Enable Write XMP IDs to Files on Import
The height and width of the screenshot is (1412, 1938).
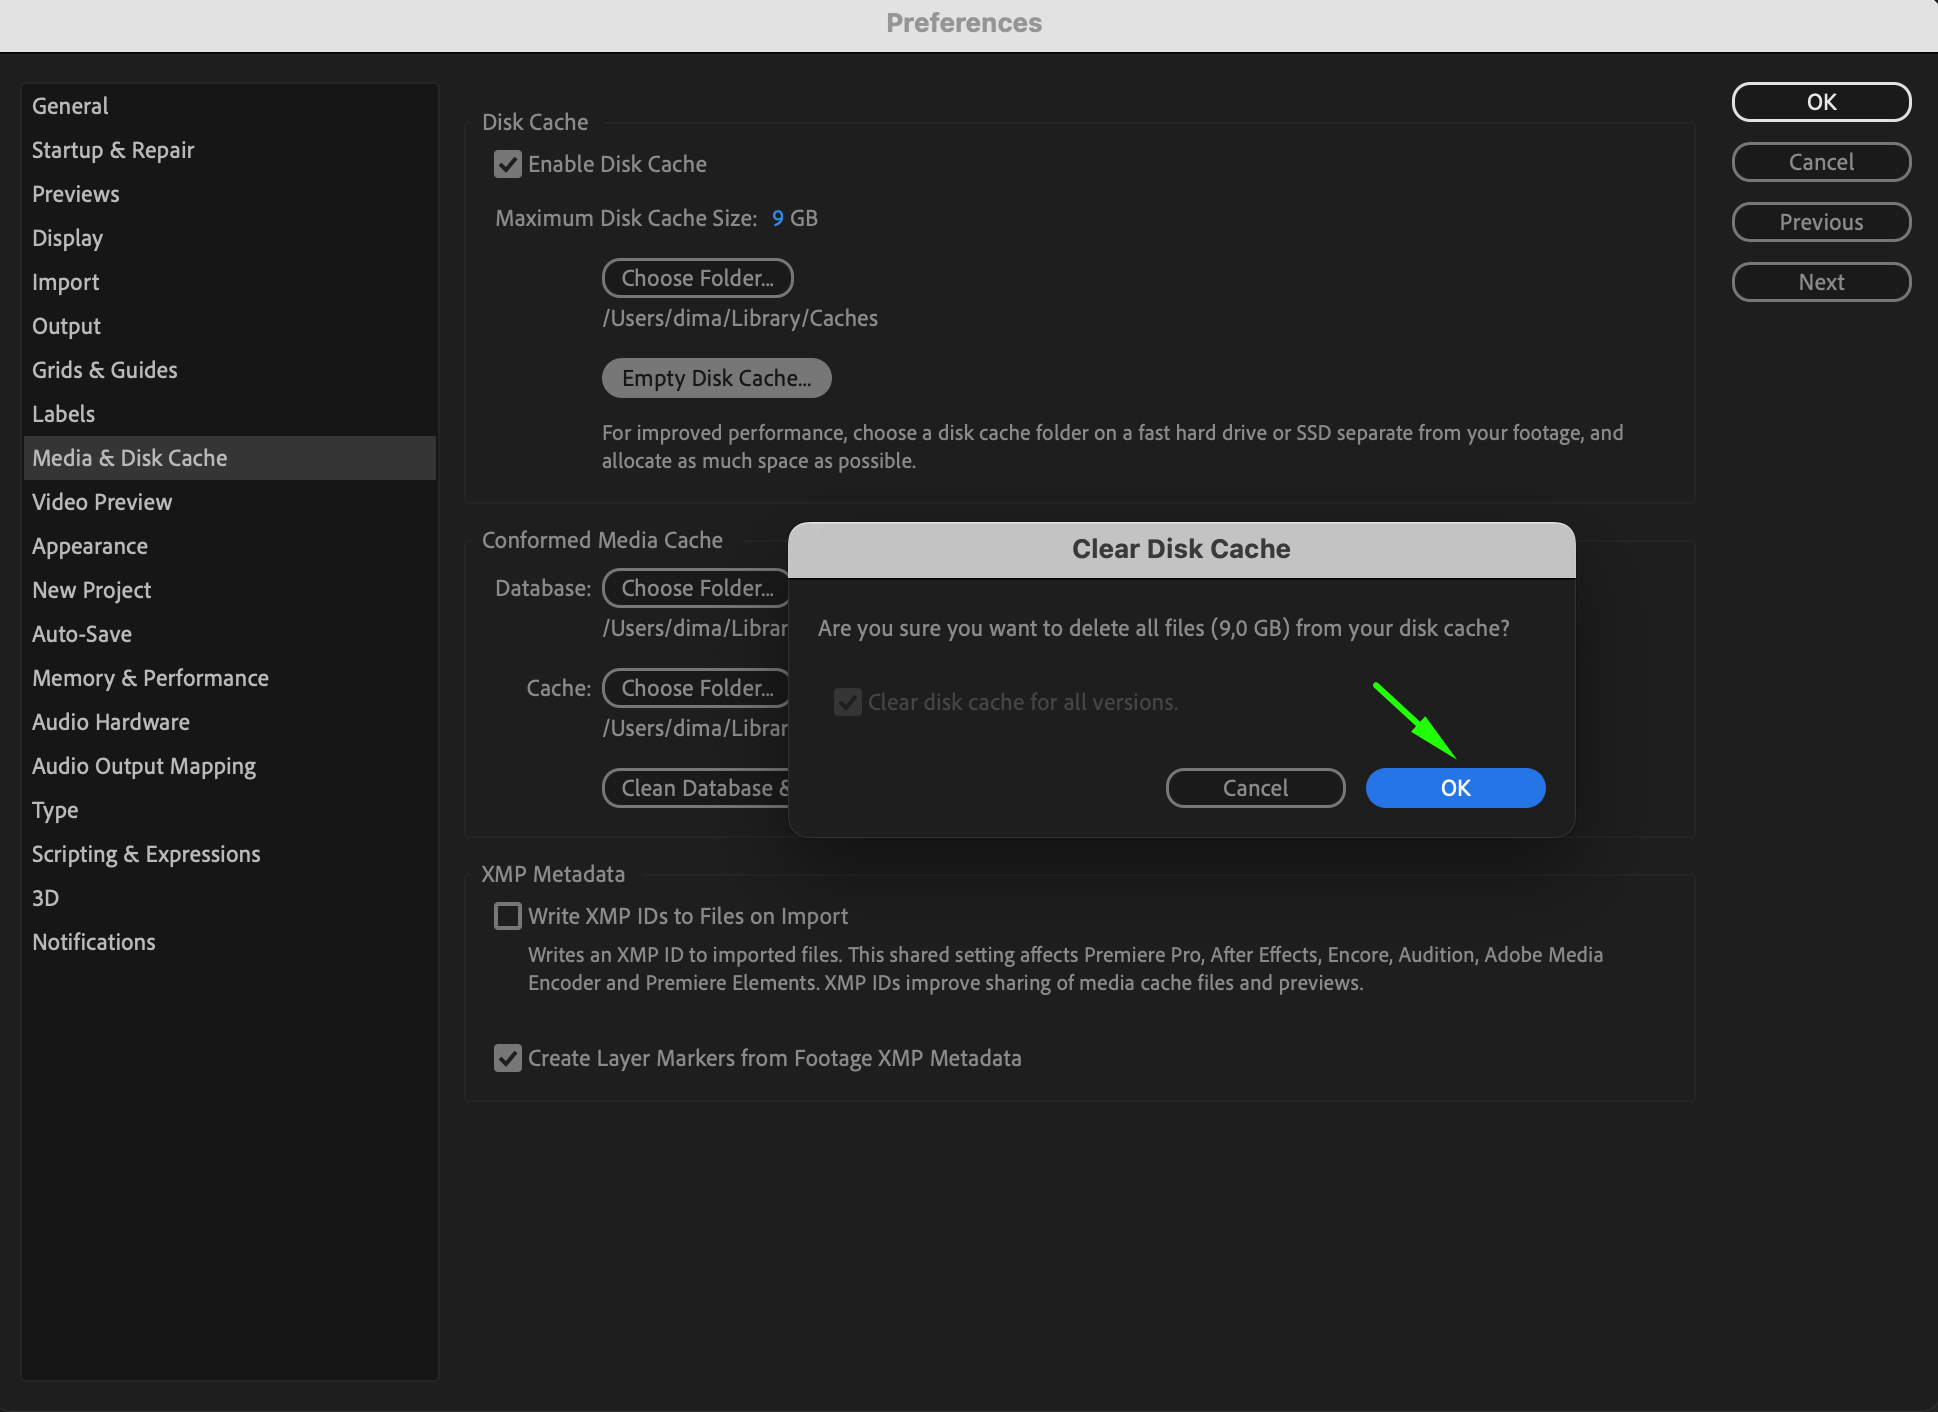(508, 916)
